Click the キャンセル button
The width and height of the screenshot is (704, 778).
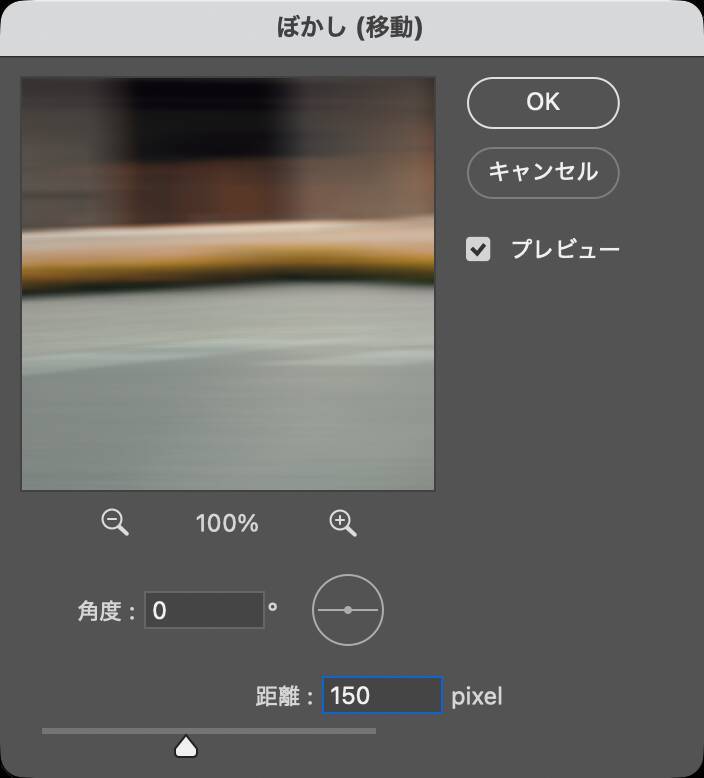[x=543, y=173]
